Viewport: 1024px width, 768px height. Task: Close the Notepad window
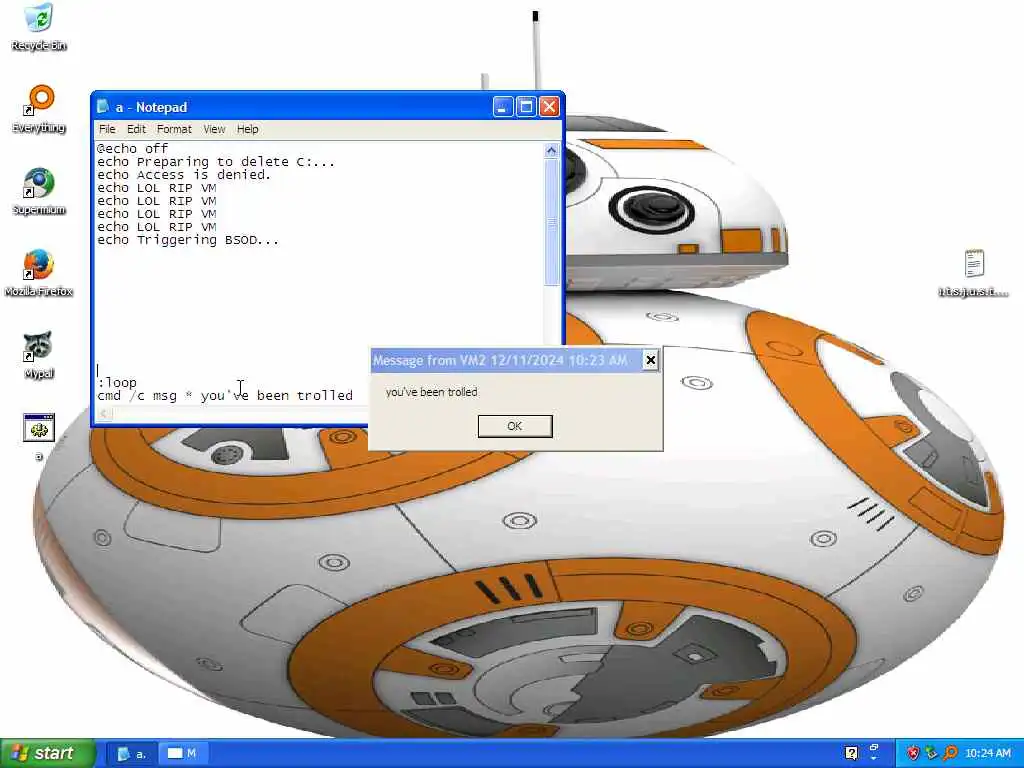tap(549, 106)
